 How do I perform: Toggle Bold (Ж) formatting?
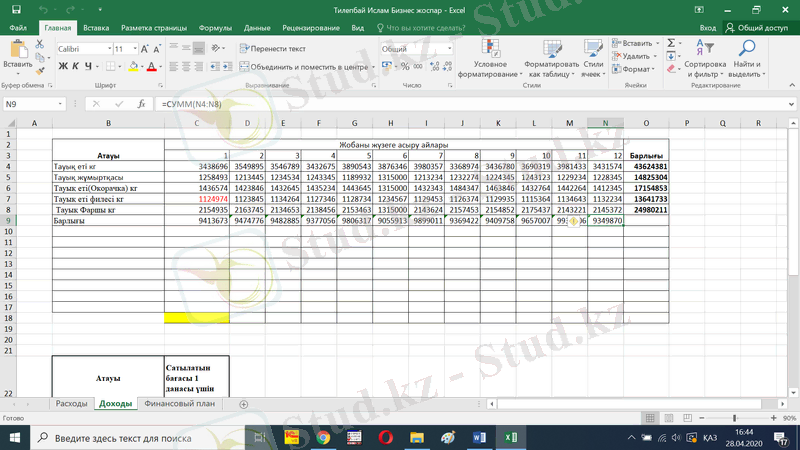click(x=62, y=67)
